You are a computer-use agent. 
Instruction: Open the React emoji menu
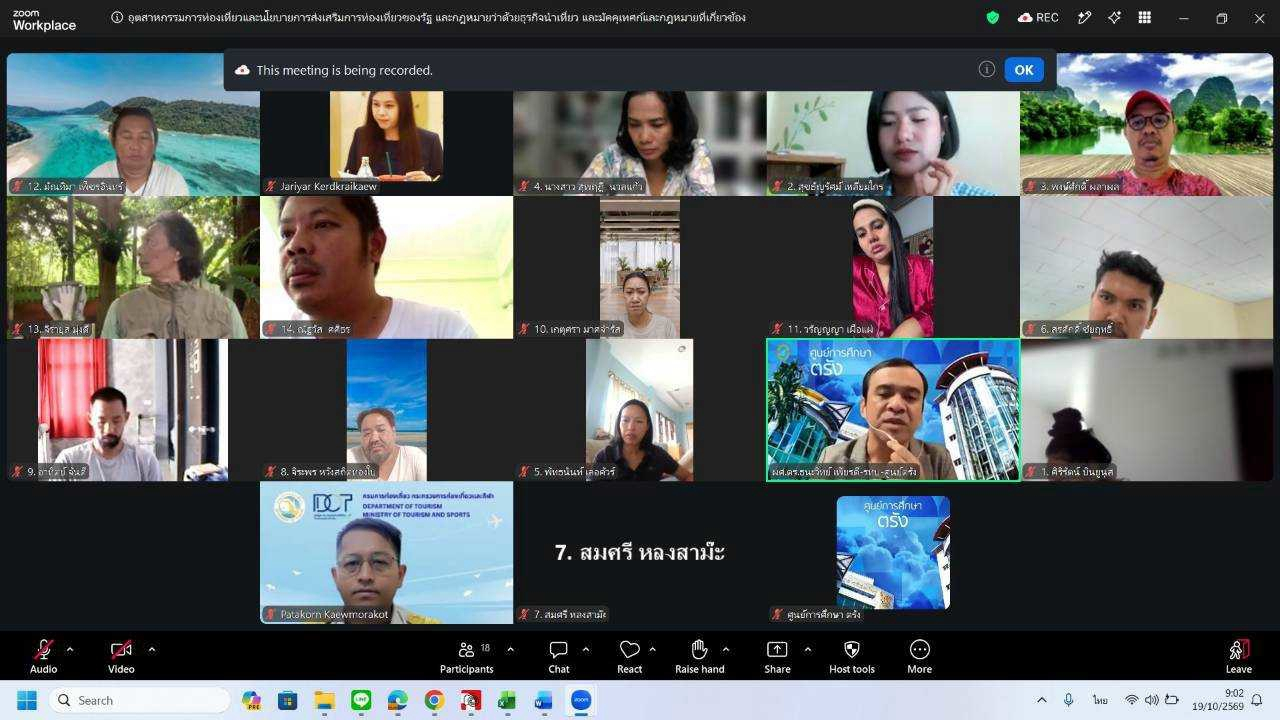click(x=629, y=656)
